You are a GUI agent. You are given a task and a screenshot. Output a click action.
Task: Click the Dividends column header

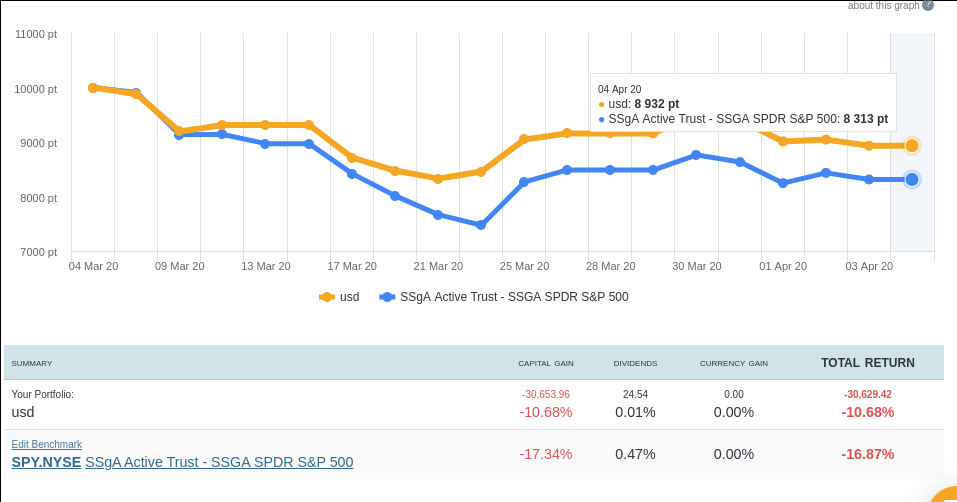[x=635, y=363]
